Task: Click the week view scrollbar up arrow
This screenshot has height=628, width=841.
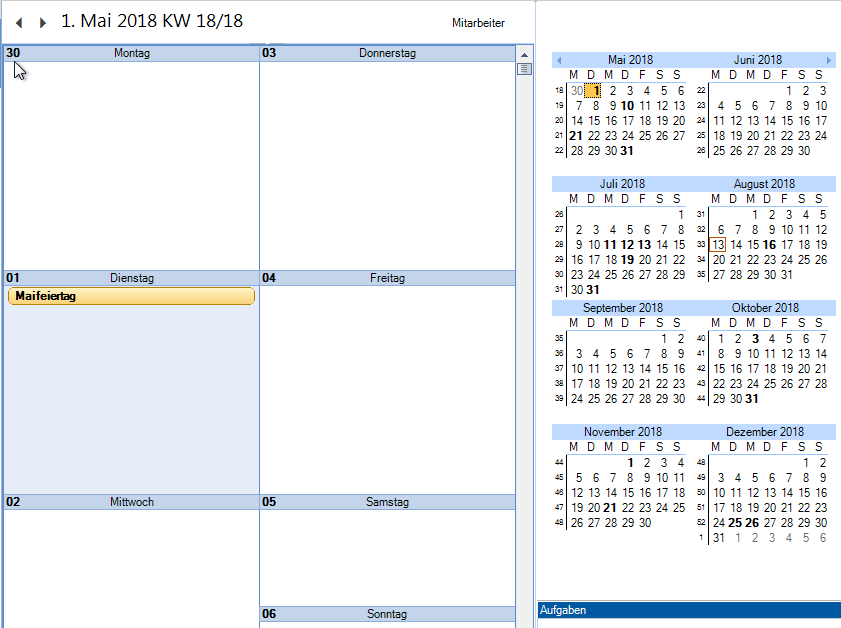Action: coord(523,53)
